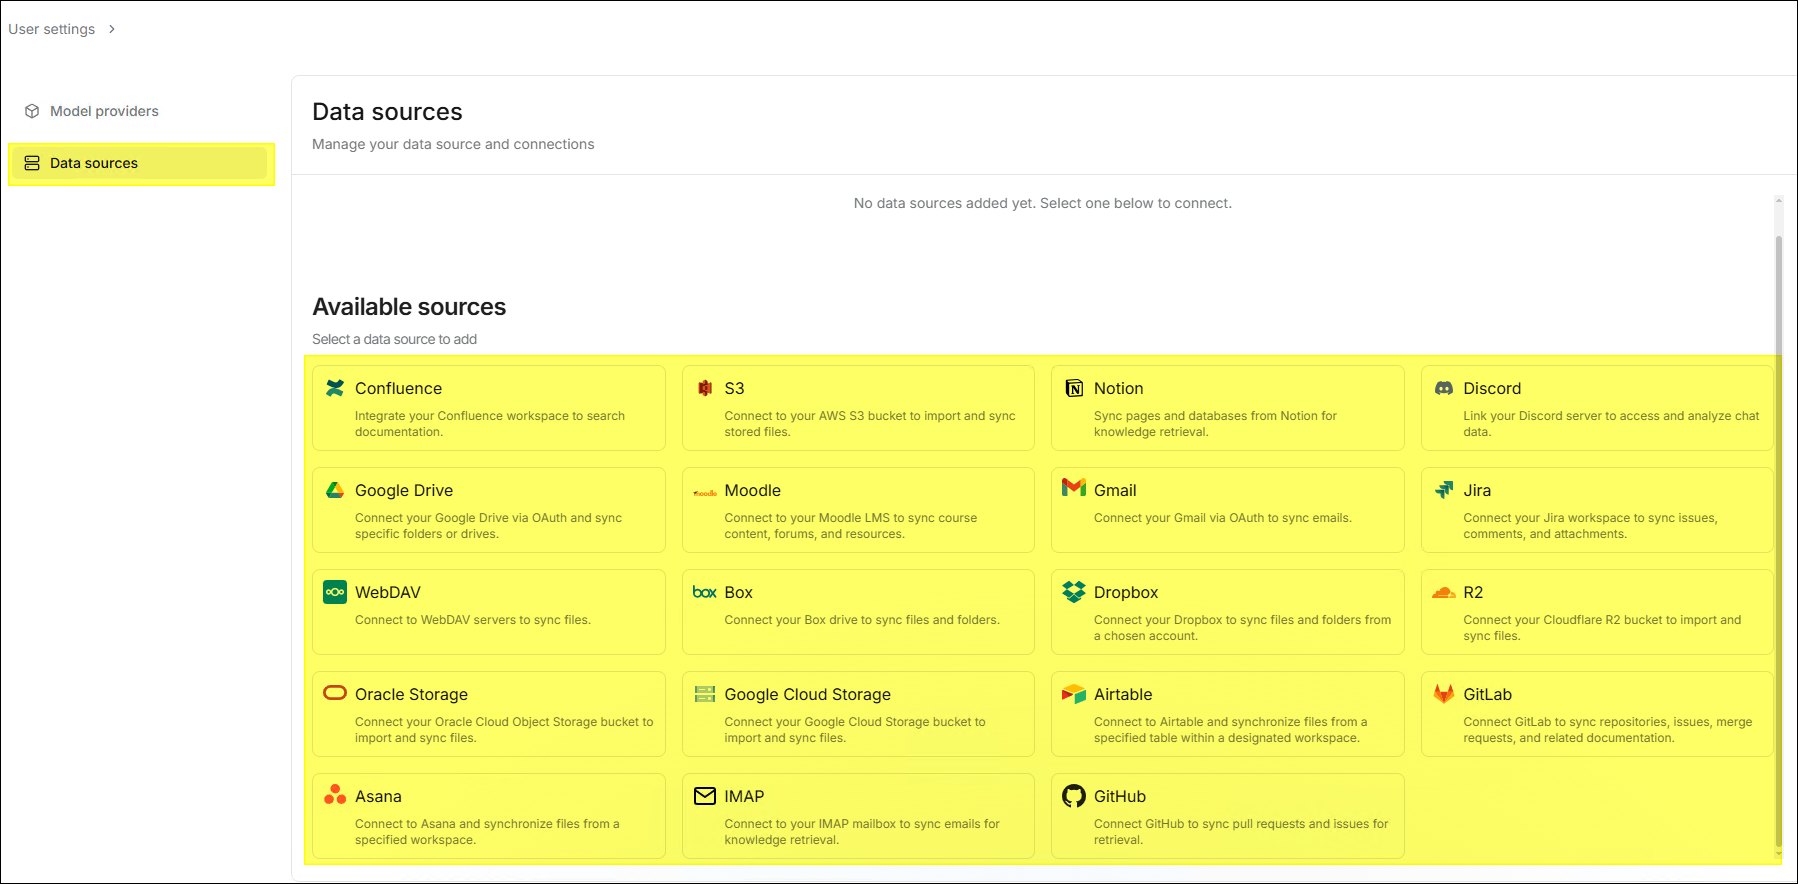The width and height of the screenshot is (1798, 884).
Task: Click the Jira logo icon
Action: (x=1444, y=490)
